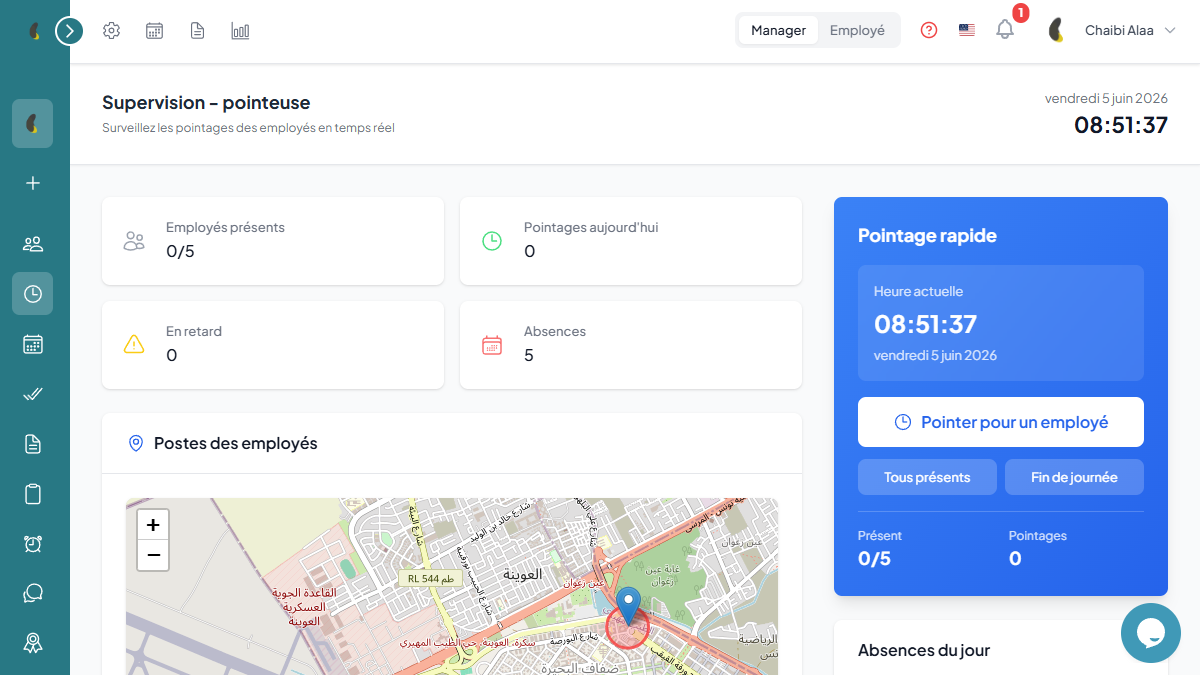Open the documents page icon in sidebar
Screen dimensions: 1200x675
(33, 444)
